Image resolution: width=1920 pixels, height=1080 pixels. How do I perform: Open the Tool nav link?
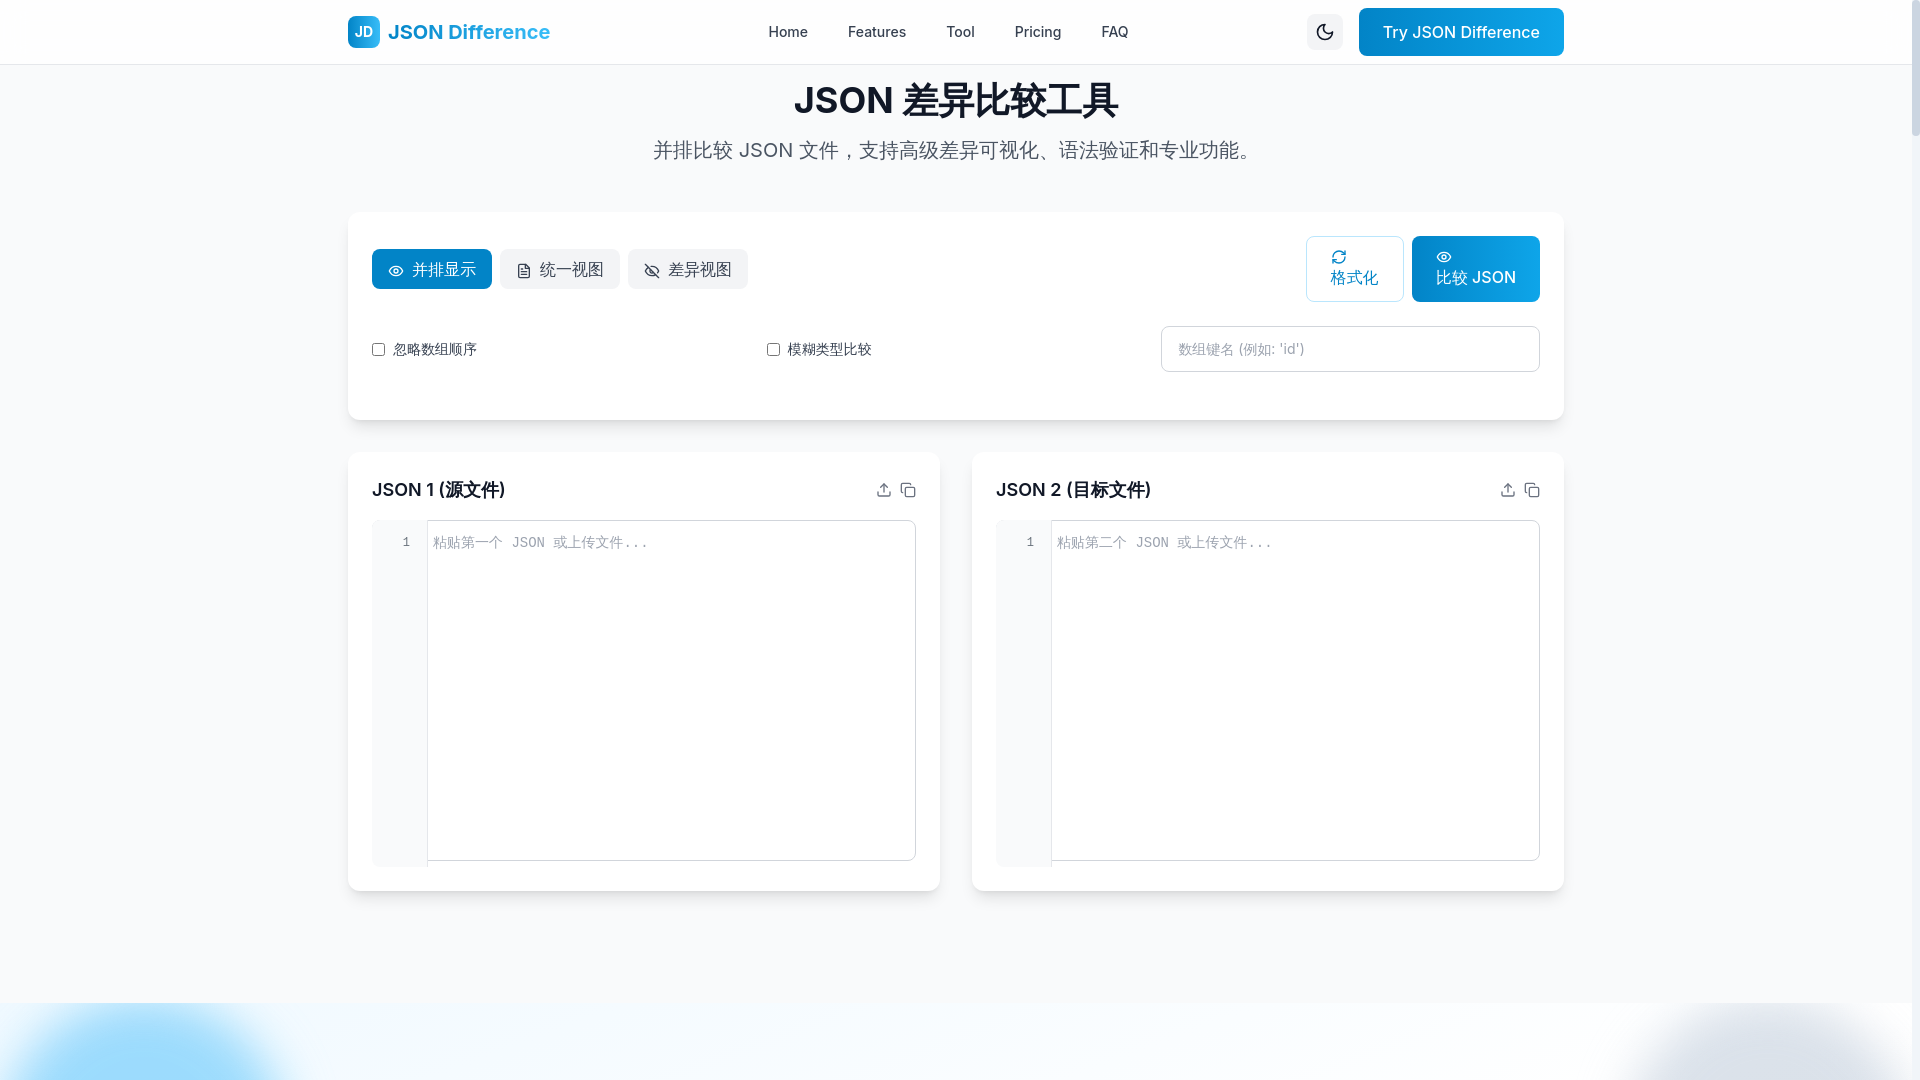[x=960, y=32]
